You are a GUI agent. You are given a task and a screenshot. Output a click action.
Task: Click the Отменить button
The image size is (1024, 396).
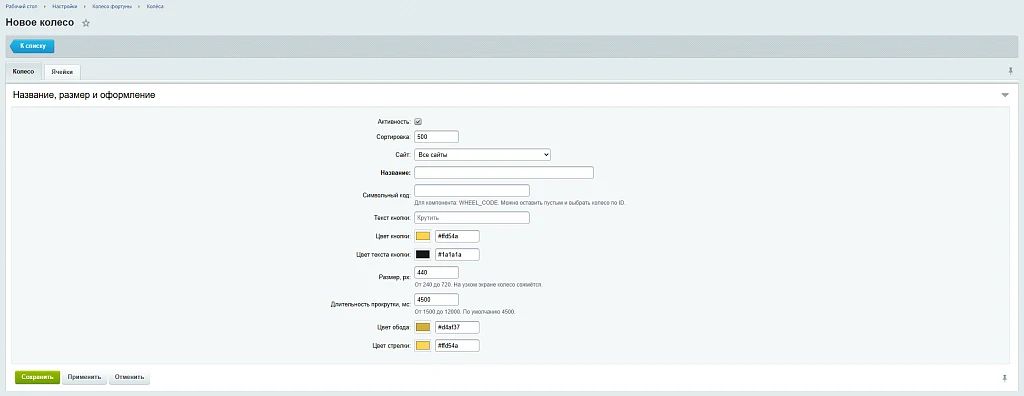click(129, 377)
